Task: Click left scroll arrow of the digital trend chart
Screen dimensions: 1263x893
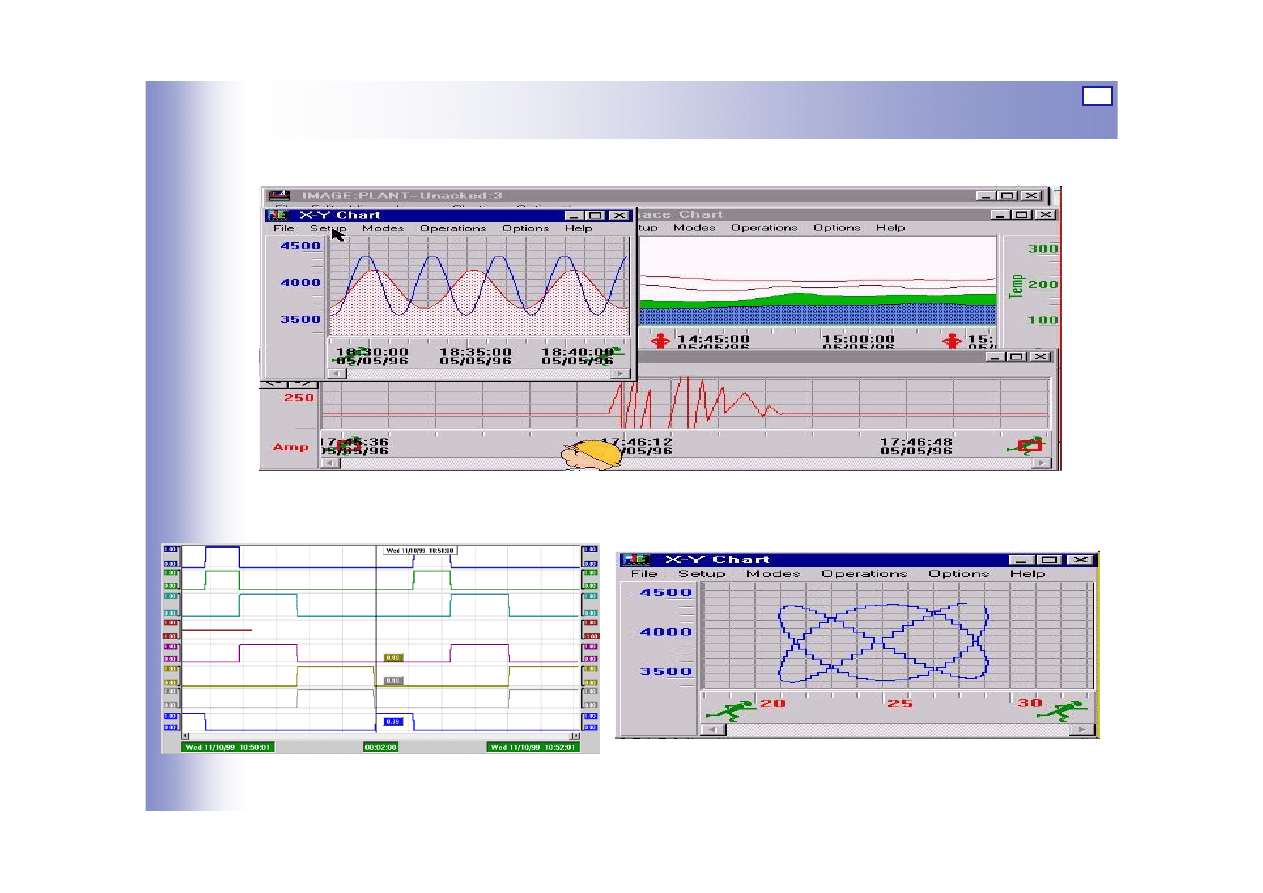Action: pos(185,736)
